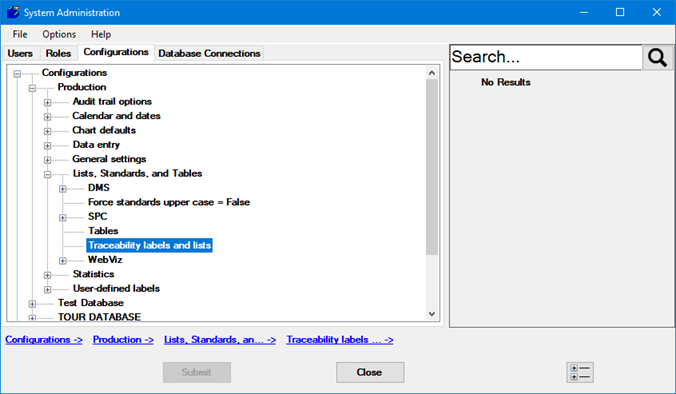Viewport: 676px width, 394px height.
Task: Collapse the Lists, Standards, and Tables node
Action: [x=47, y=175]
